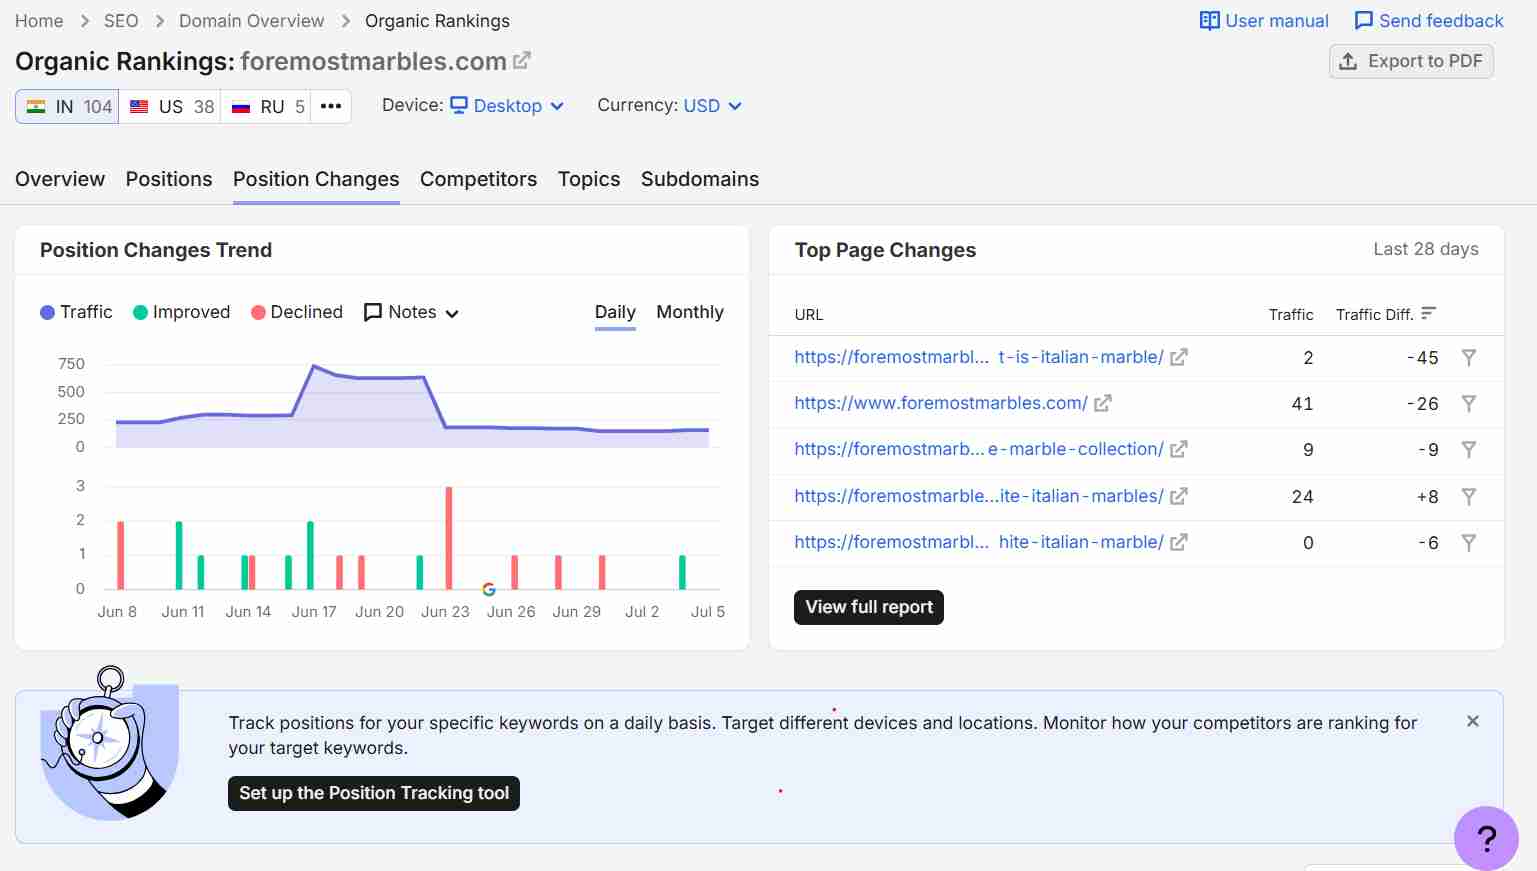1537x871 pixels.
Task: Click Google update marker on chart
Action: (489, 589)
